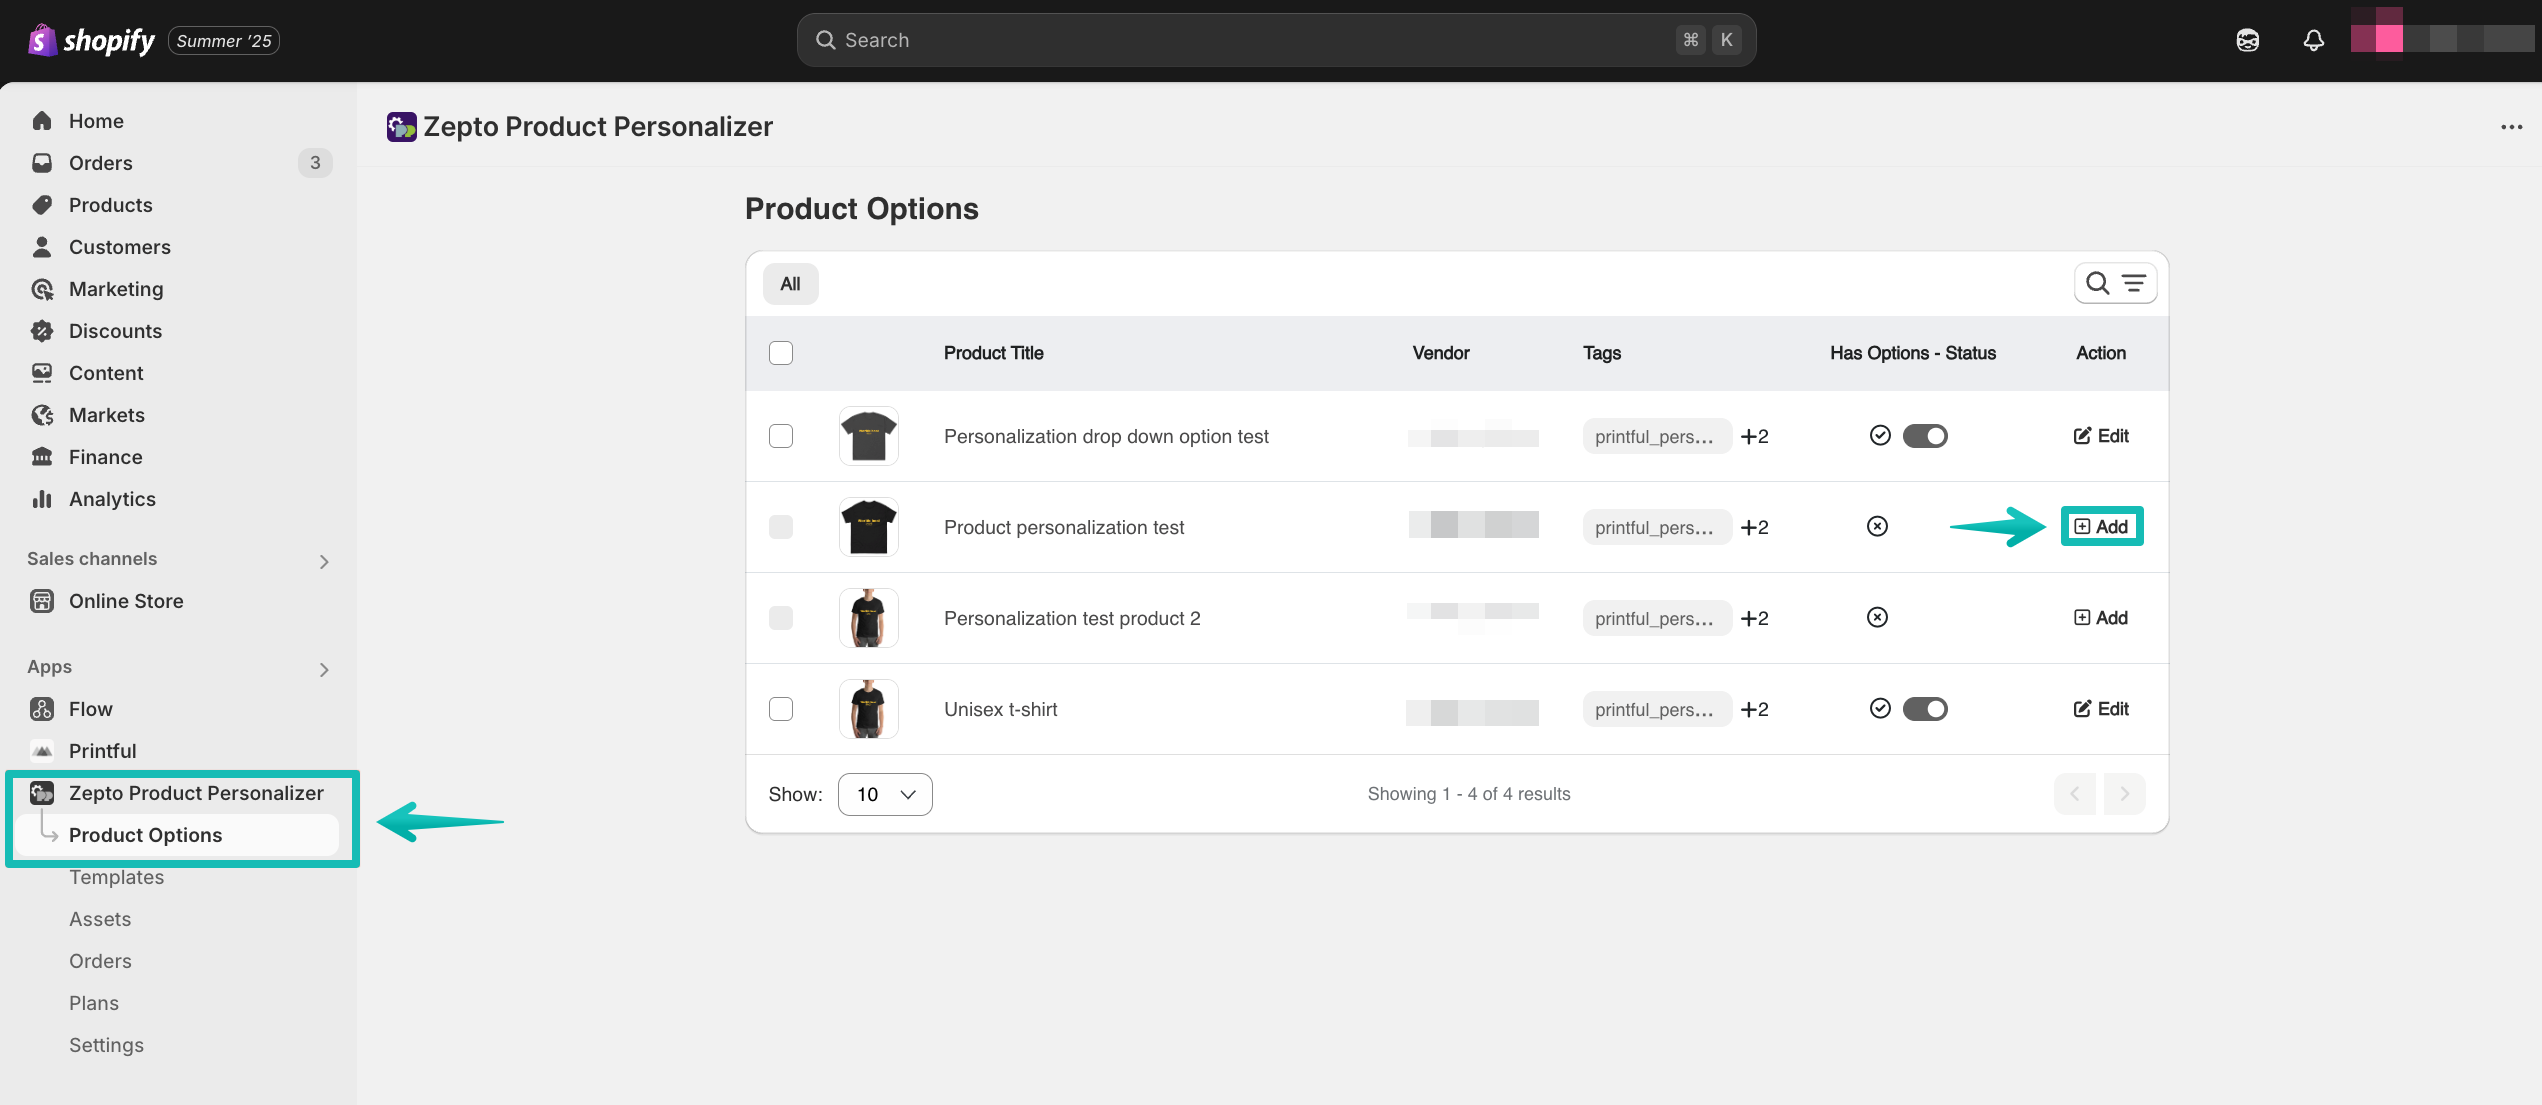2542x1105 pixels.
Task: Click the Finance bank icon
Action: pyautogui.click(x=42, y=457)
